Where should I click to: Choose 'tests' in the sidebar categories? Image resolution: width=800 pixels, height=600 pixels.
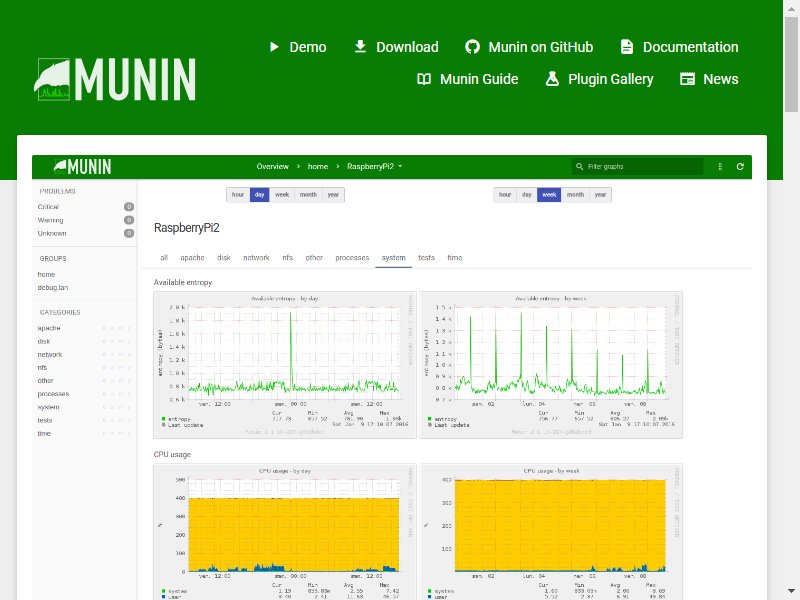tap(45, 420)
